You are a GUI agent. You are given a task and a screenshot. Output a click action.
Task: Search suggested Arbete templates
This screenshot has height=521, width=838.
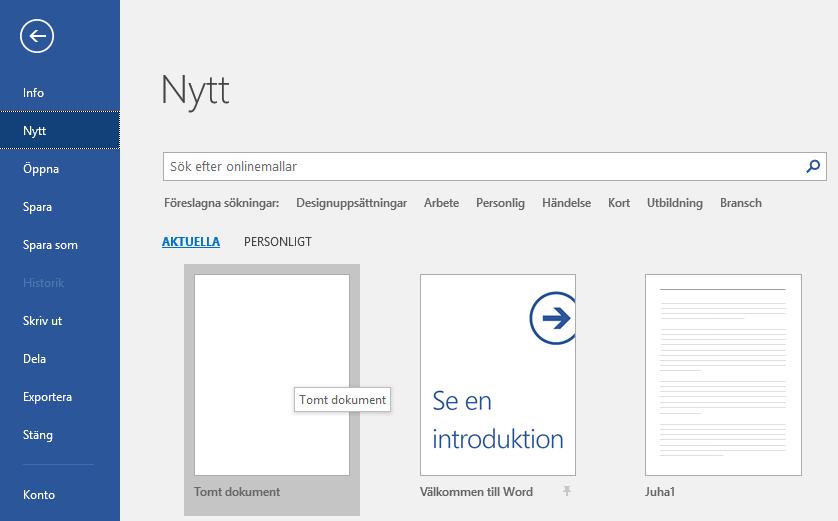pos(441,203)
